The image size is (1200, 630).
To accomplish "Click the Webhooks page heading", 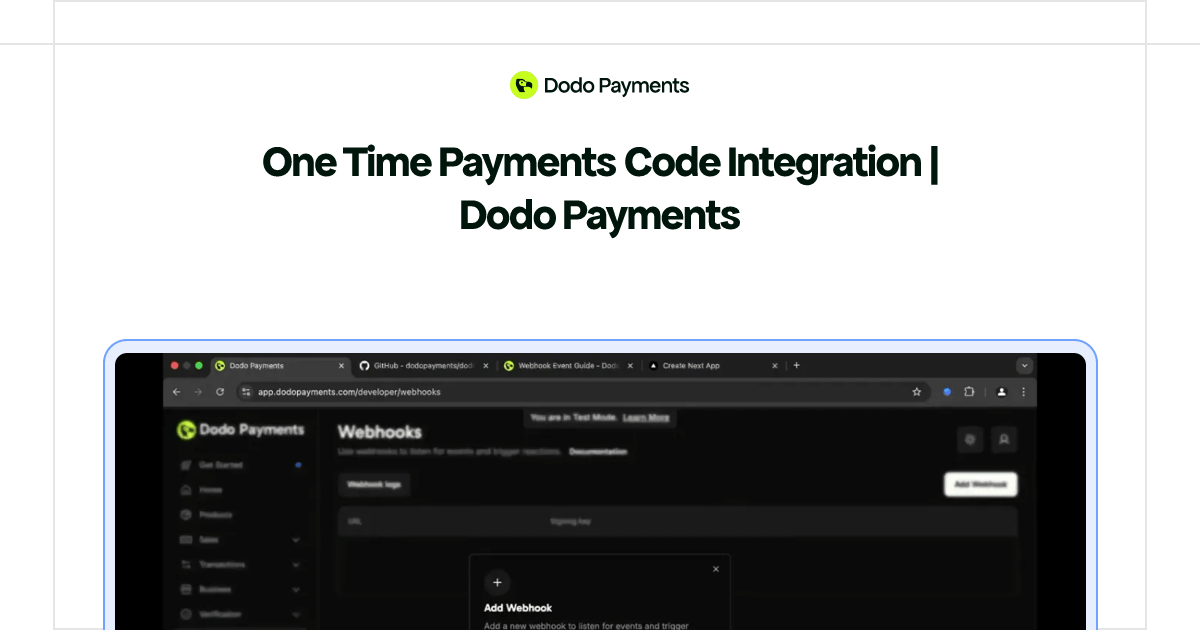I will point(380,432).
